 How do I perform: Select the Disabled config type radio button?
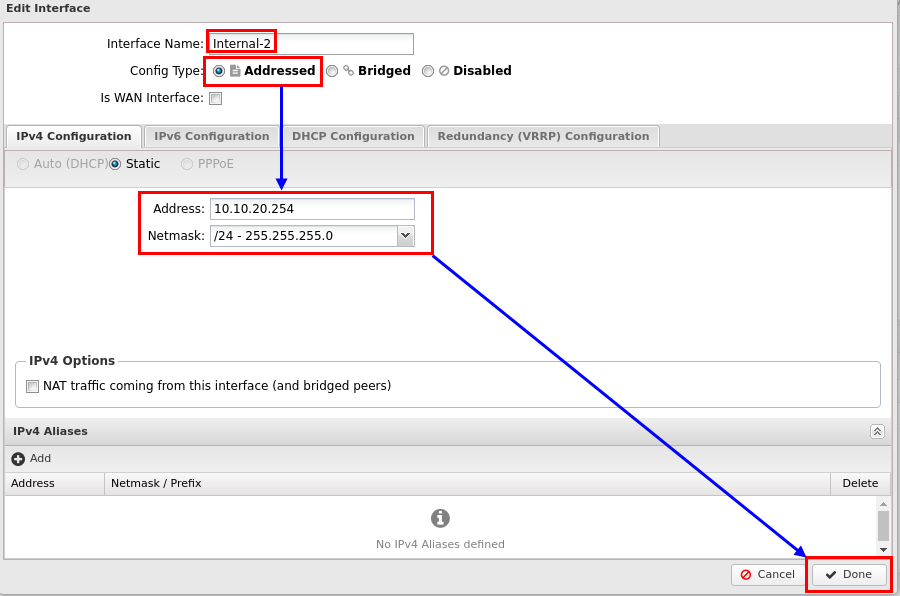(x=428, y=71)
